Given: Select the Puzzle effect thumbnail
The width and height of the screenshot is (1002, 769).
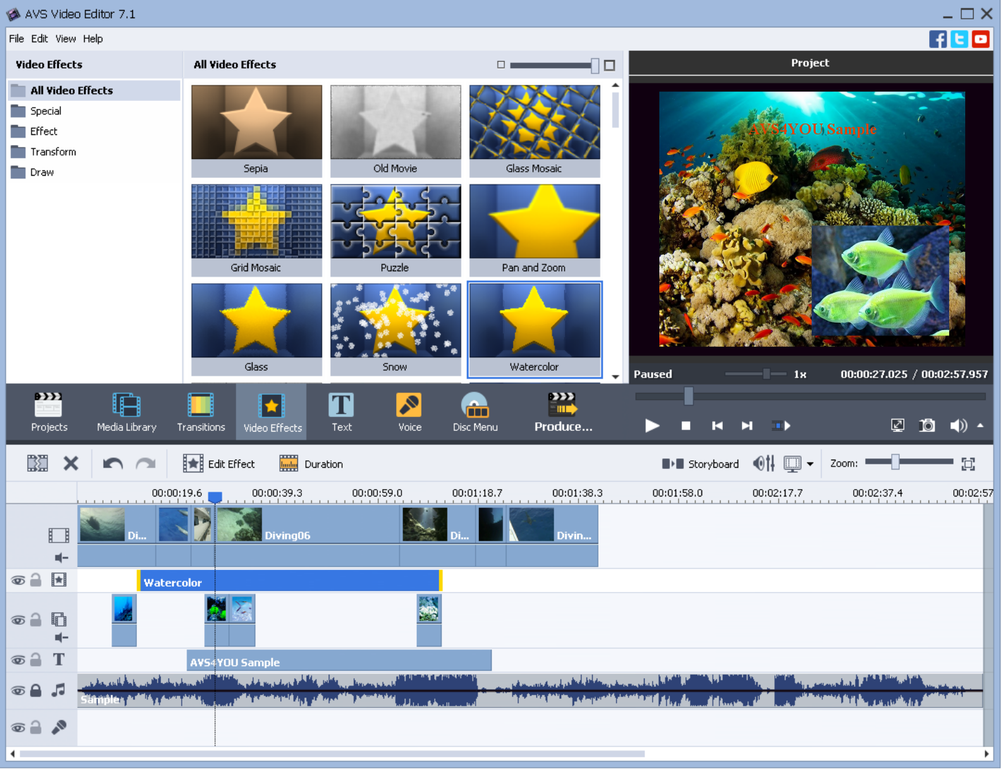Looking at the screenshot, I should click(396, 230).
